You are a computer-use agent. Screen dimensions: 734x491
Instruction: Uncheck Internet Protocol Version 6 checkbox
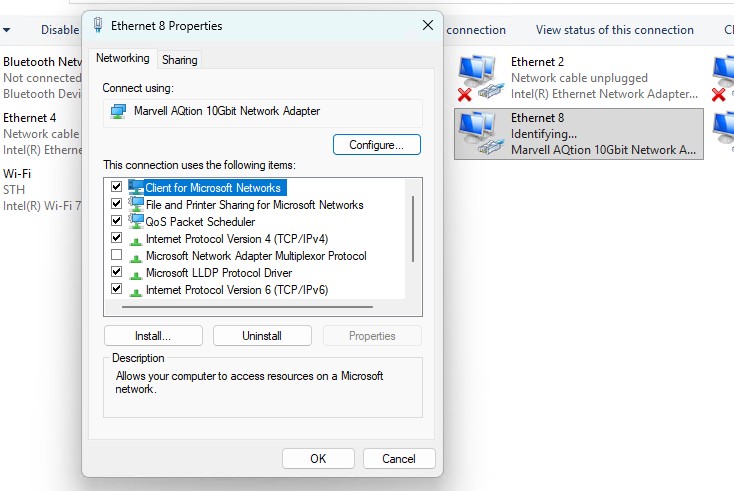(117, 289)
